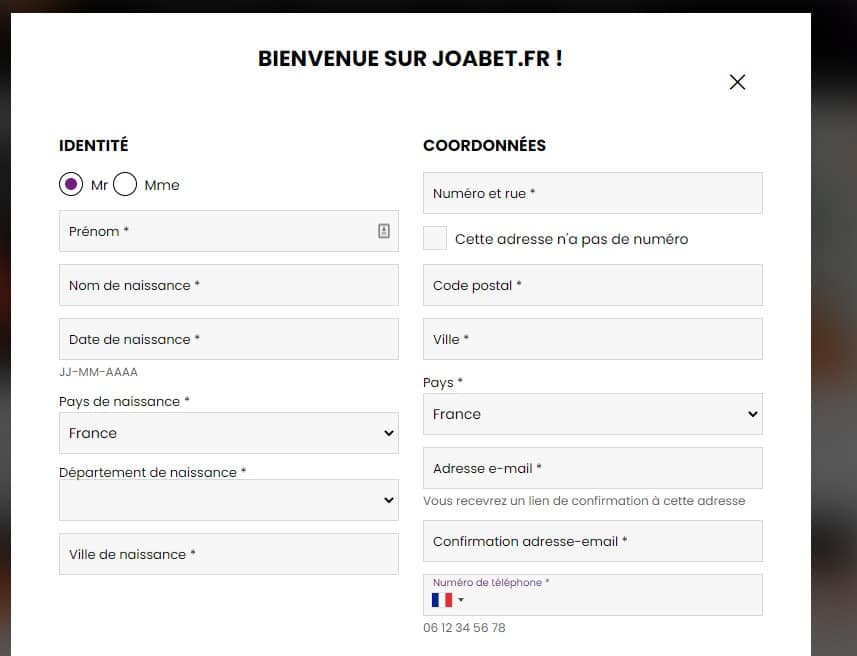Click the Ville de naissance field
This screenshot has height=656, width=857.
click(x=229, y=554)
